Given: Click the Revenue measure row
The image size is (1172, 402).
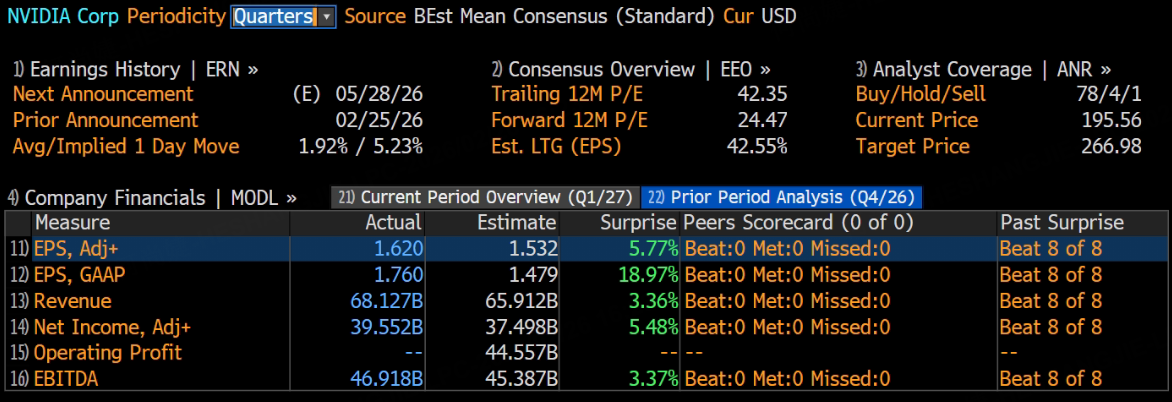Looking at the screenshot, I should tap(73, 300).
